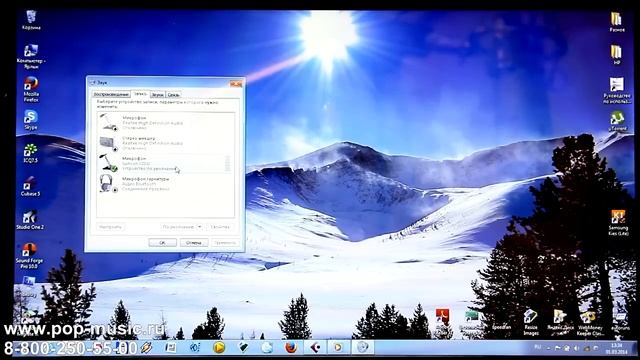
Task: Launch the ICQ7.5 desktop icon
Action: tap(31, 153)
